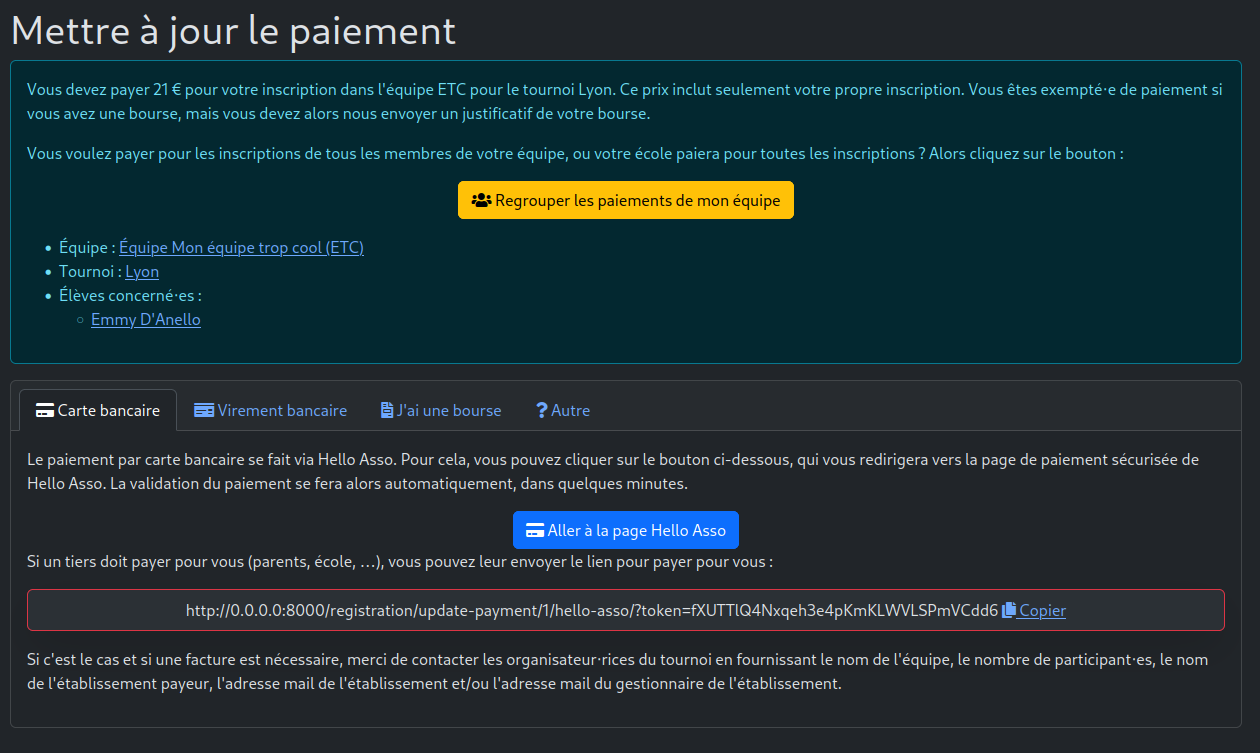Open Emmy D'Anello's registration page
This screenshot has width=1260, height=753.
(x=145, y=319)
